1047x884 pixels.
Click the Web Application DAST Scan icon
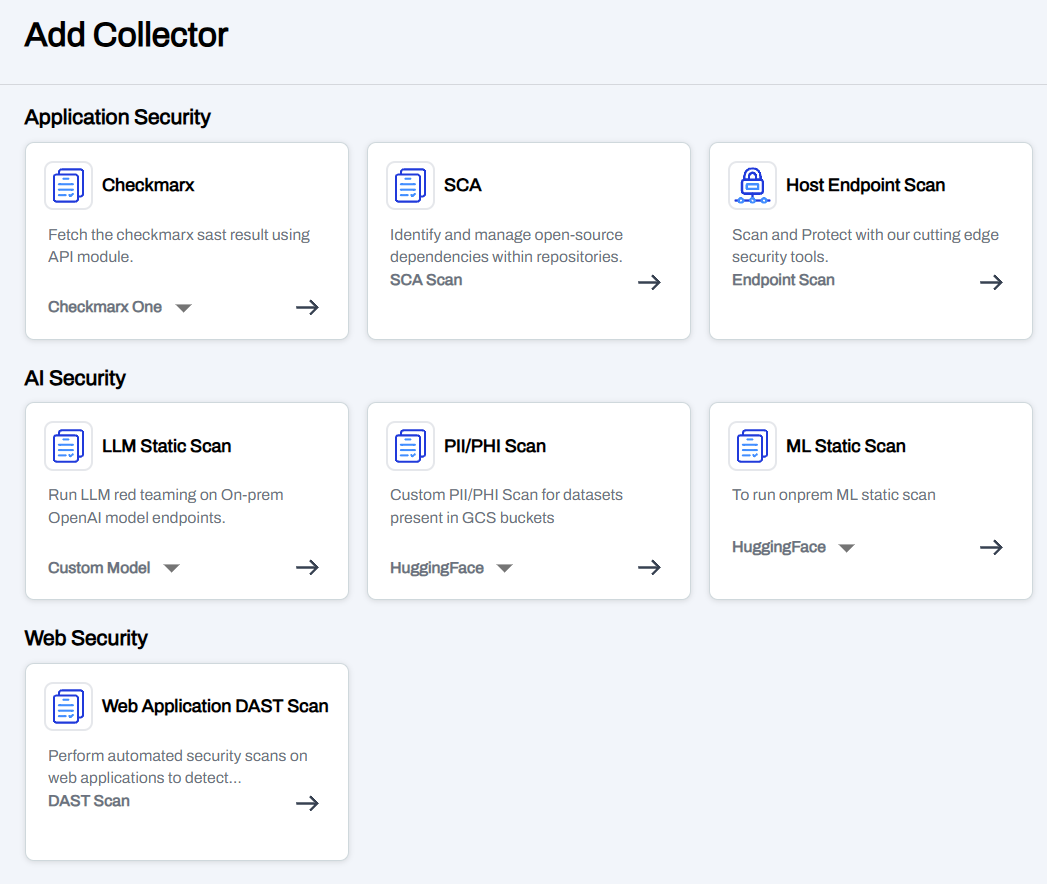click(68, 707)
